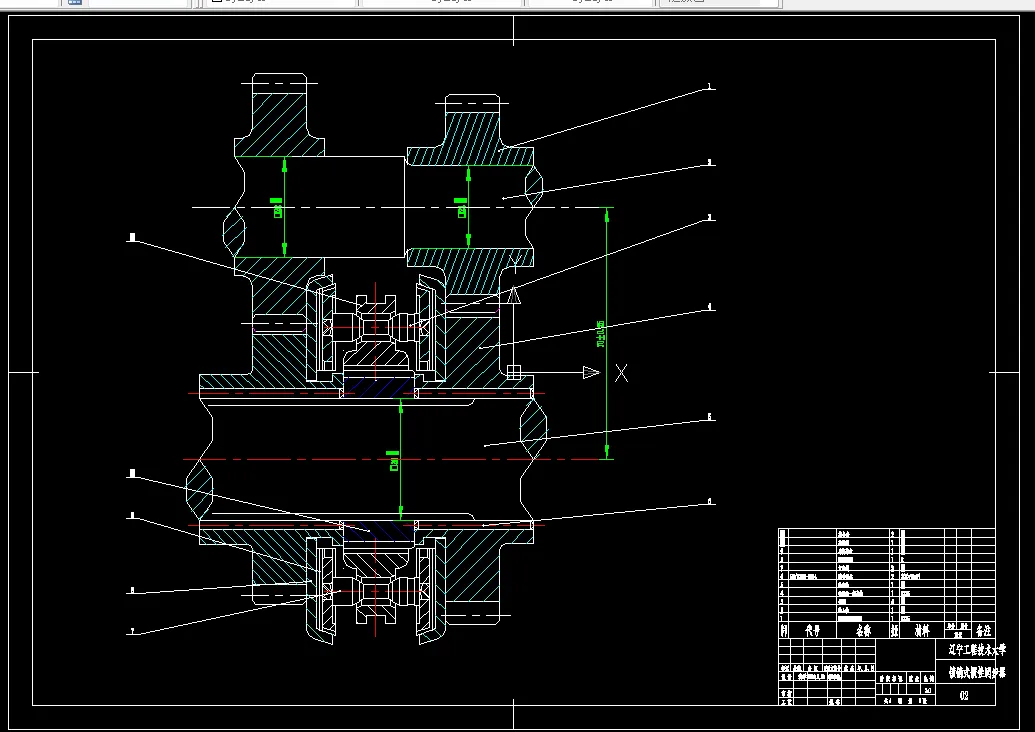This screenshot has width=1035, height=732.
Task: Select the green vertical center-distance dimension text
Action: point(601,334)
